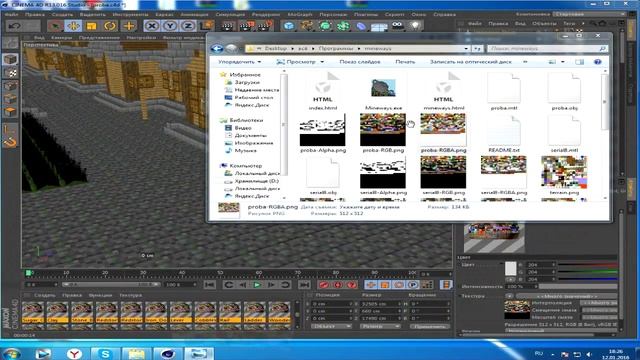Go to end of animation
The width and height of the screenshot is (640, 360).
[304, 284]
